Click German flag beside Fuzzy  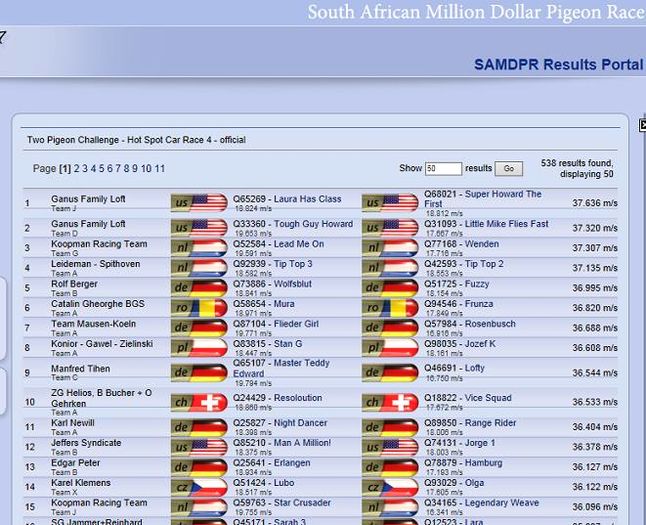point(390,288)
